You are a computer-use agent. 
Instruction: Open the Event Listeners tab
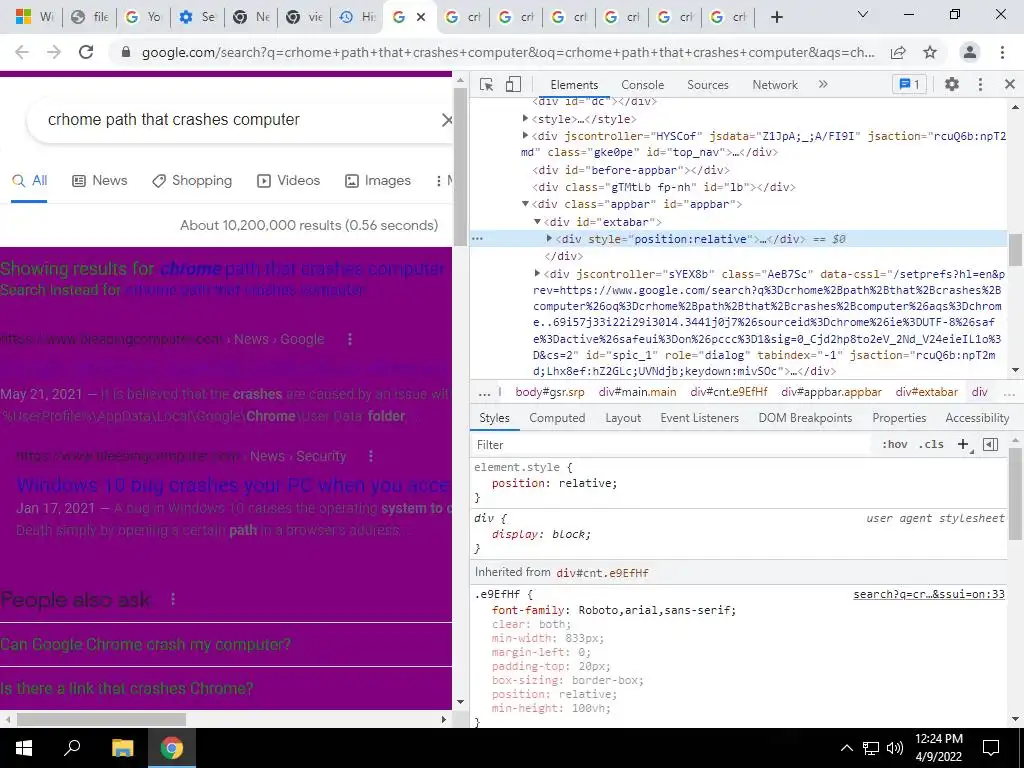coord(699,418)
